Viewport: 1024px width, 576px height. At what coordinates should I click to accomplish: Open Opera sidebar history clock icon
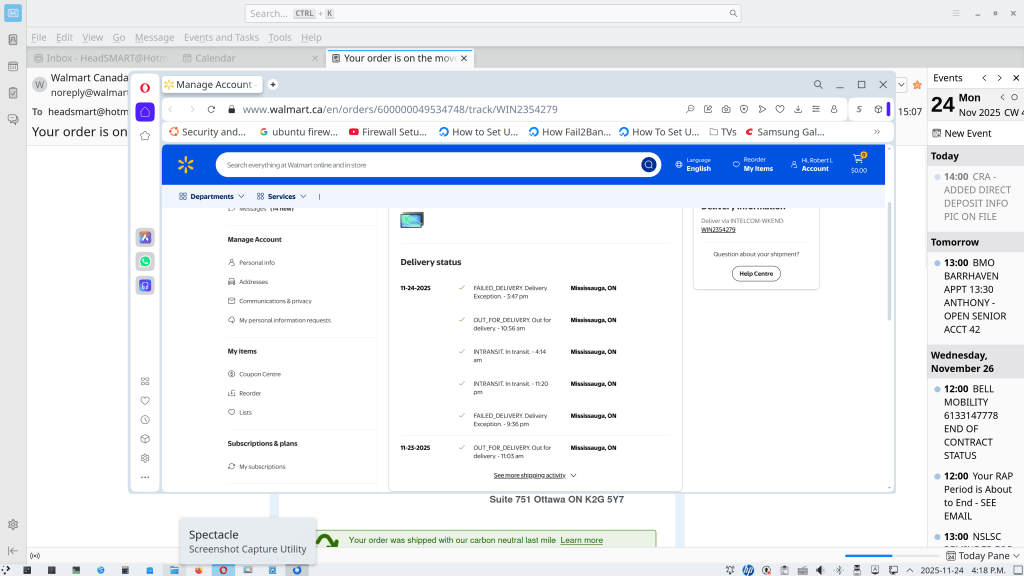pyautogui.click(x=145, y=420)
